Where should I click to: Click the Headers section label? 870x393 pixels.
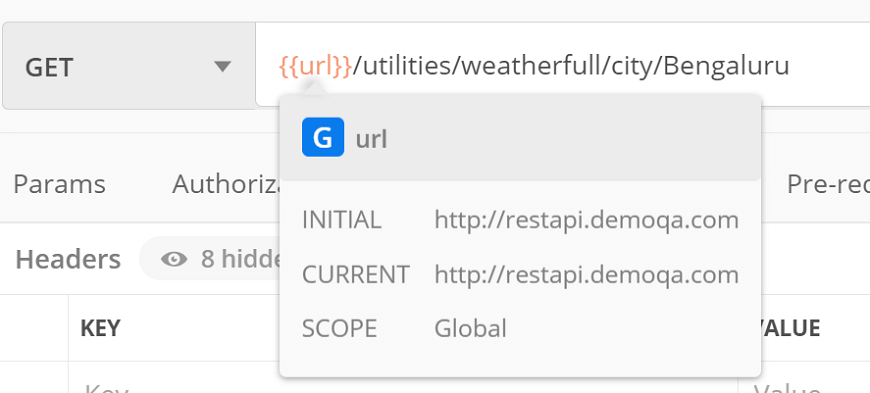[68, 259]
